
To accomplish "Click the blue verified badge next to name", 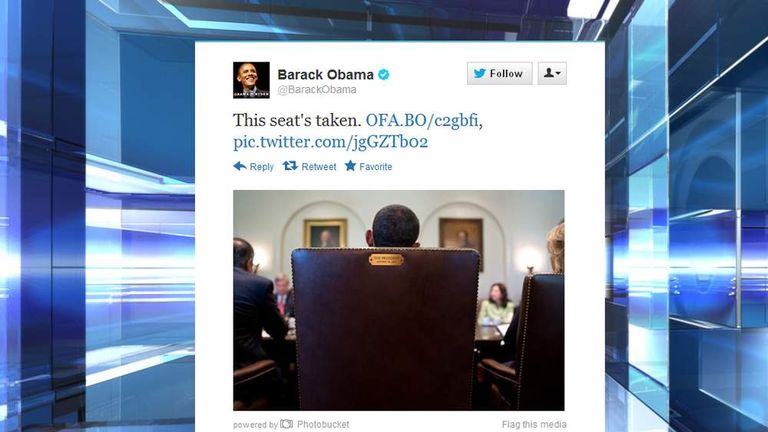I will click(384, 74).
